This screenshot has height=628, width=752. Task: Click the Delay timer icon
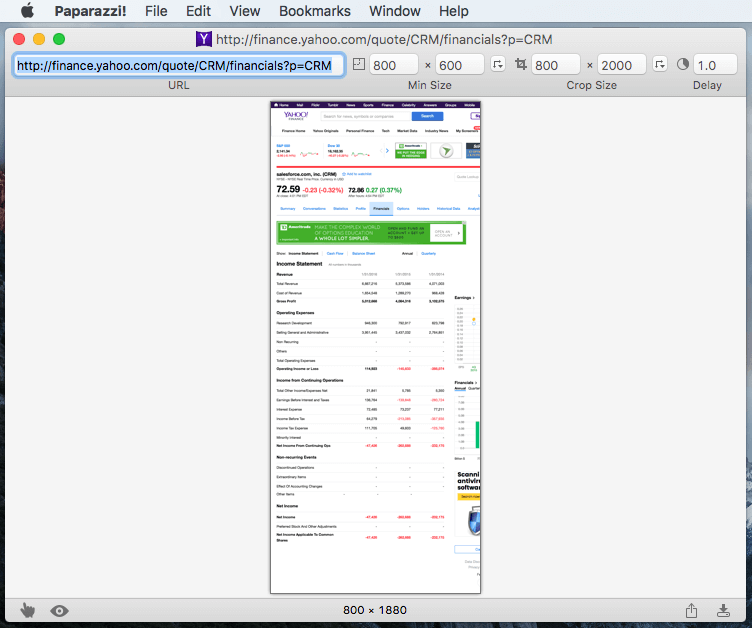tap(683, 64)
